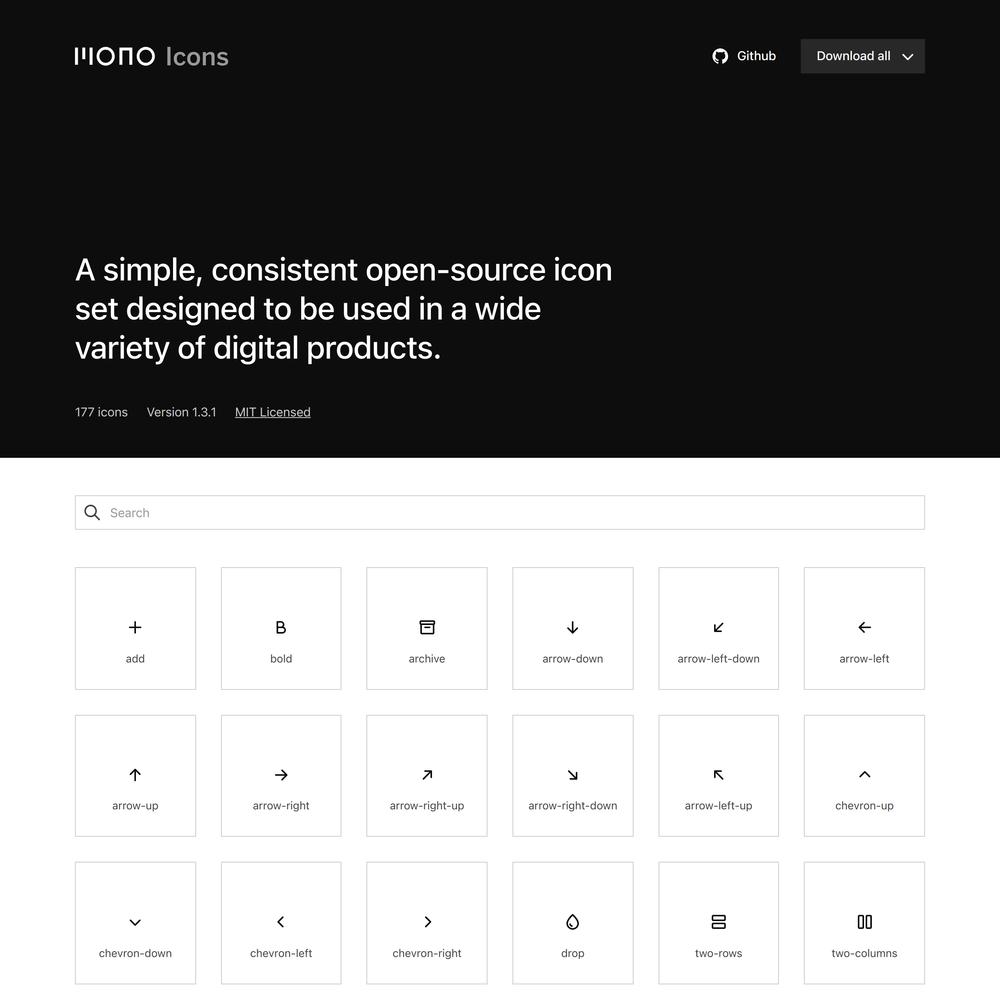Click the arrow-right-down icon card

pyautogui.click(x=572, y=776)
